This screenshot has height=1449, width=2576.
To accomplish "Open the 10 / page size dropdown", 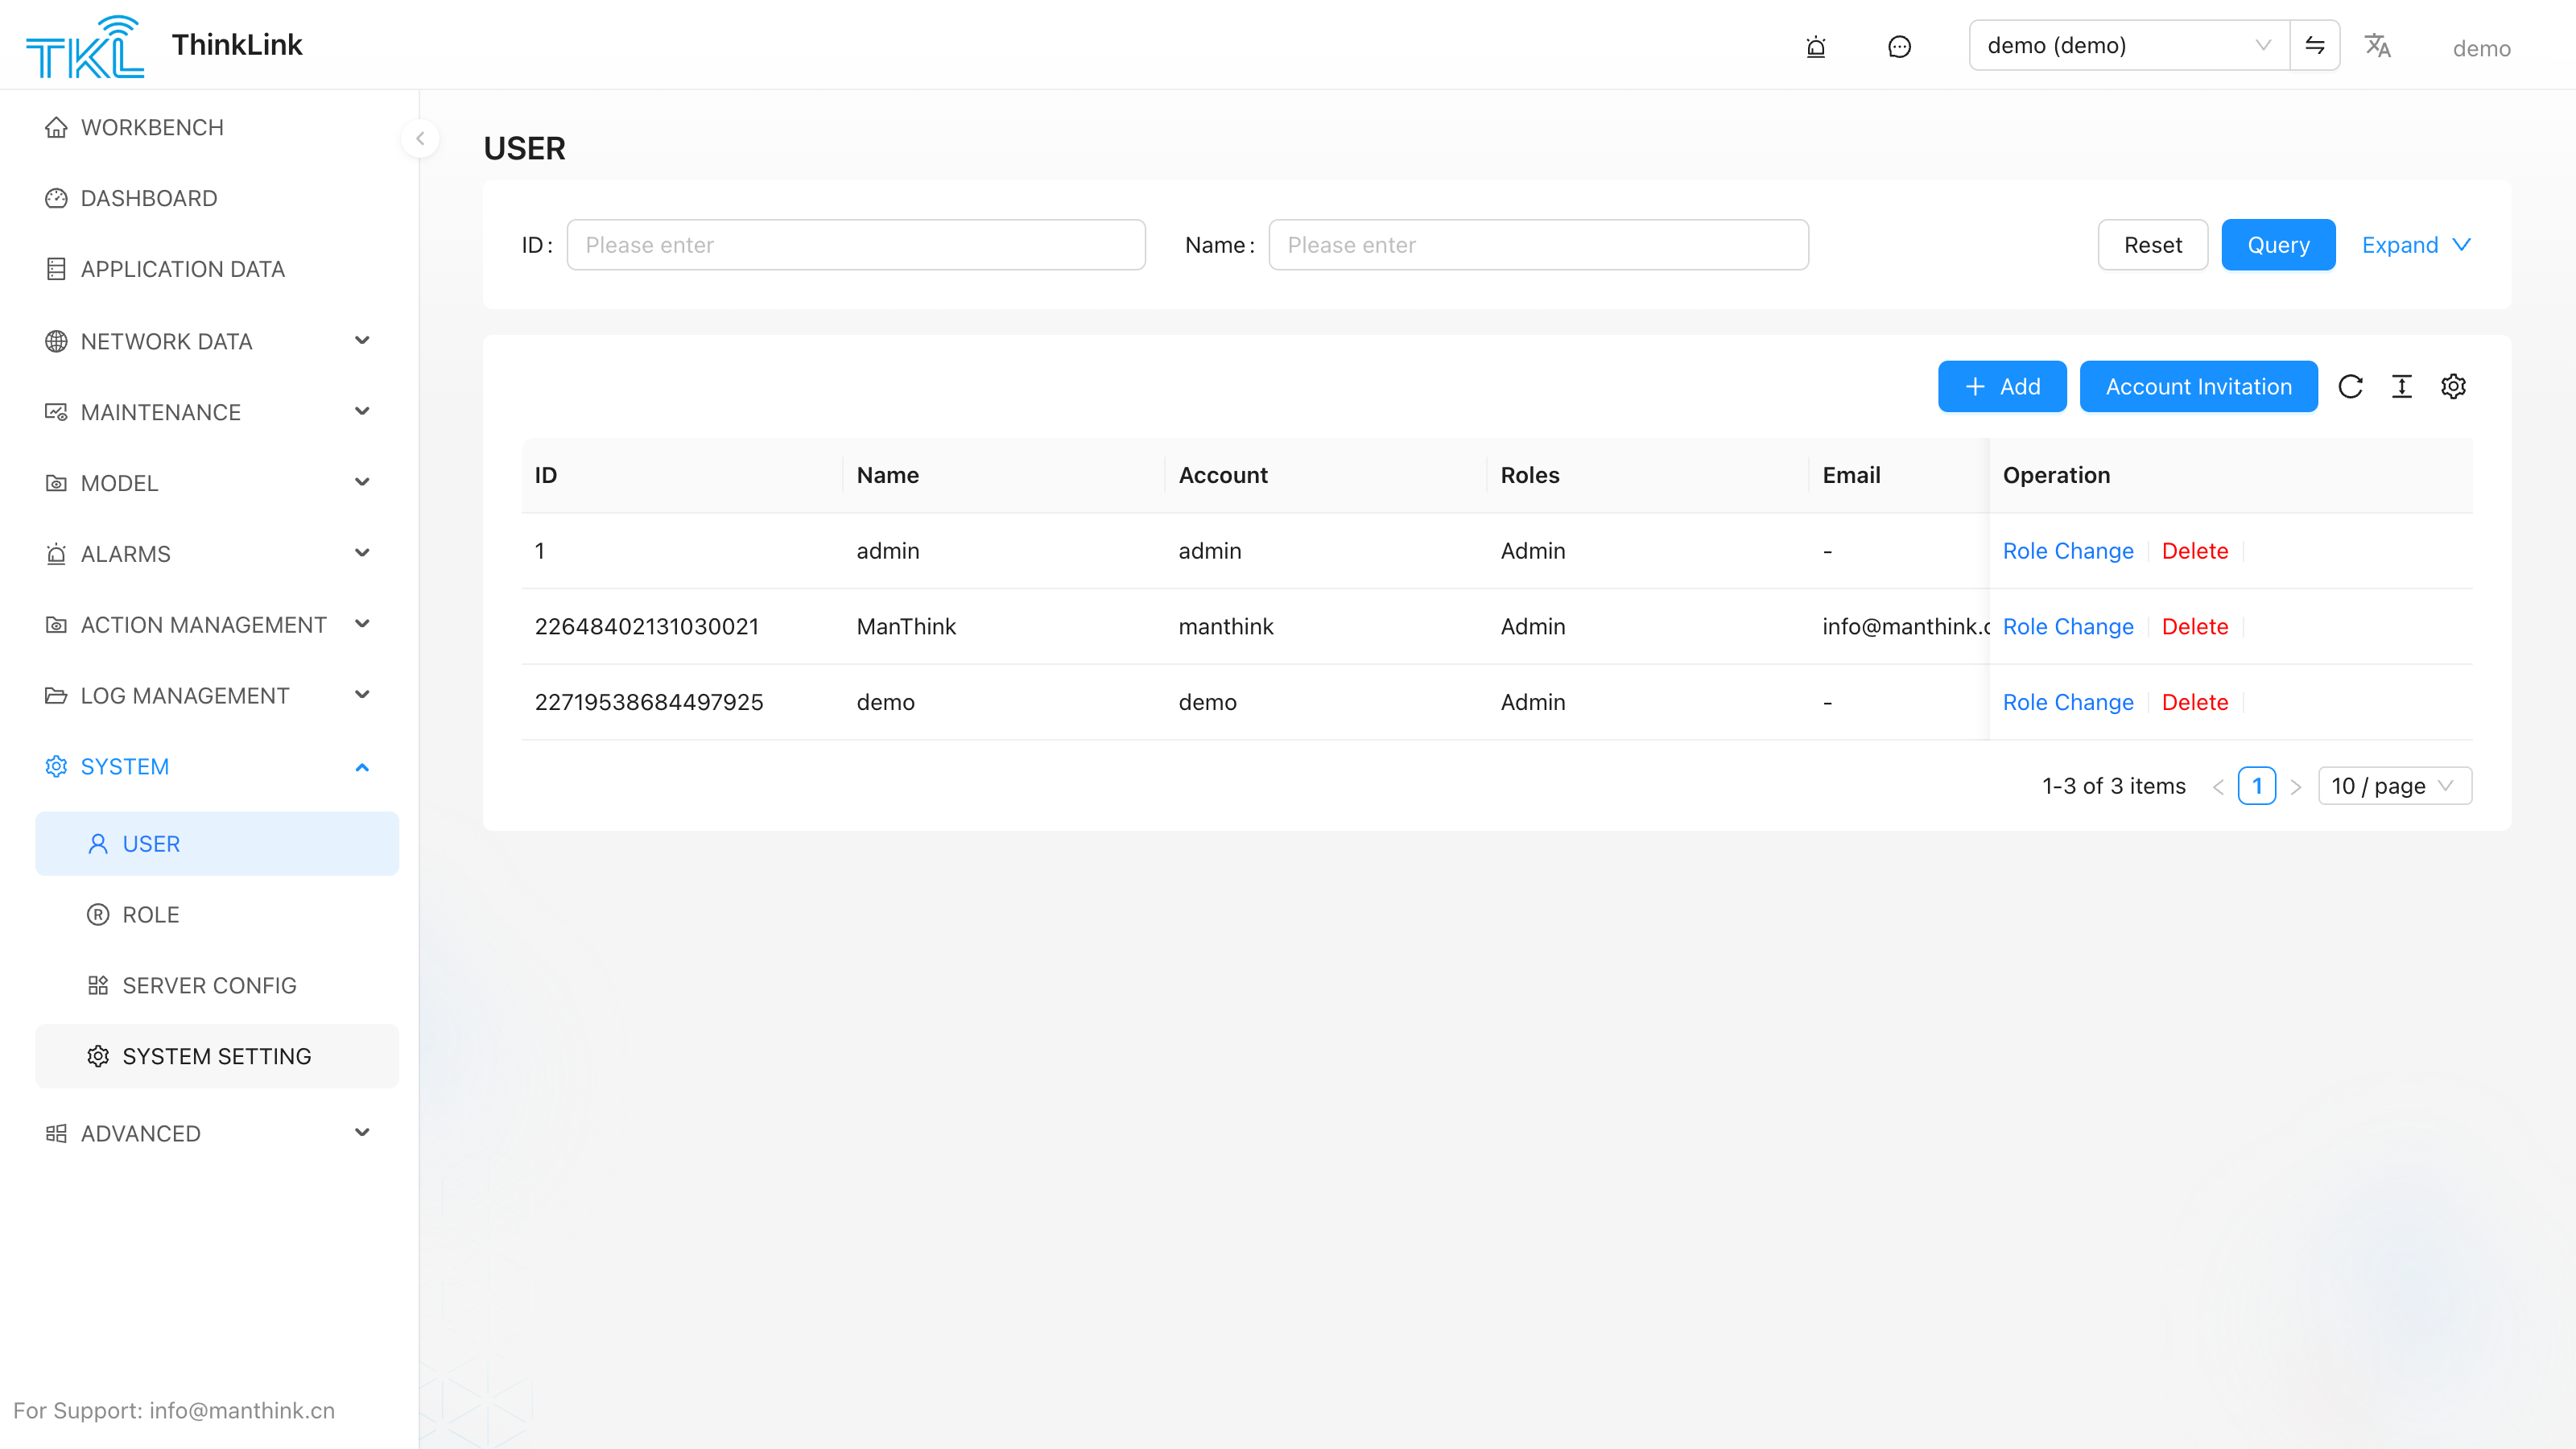I will pos(2394,786).
